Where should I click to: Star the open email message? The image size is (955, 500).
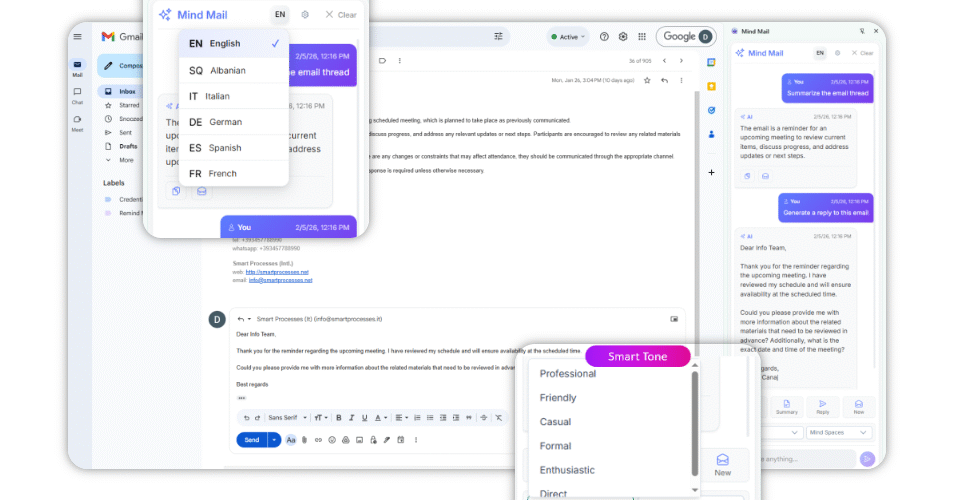pos(647,80)
